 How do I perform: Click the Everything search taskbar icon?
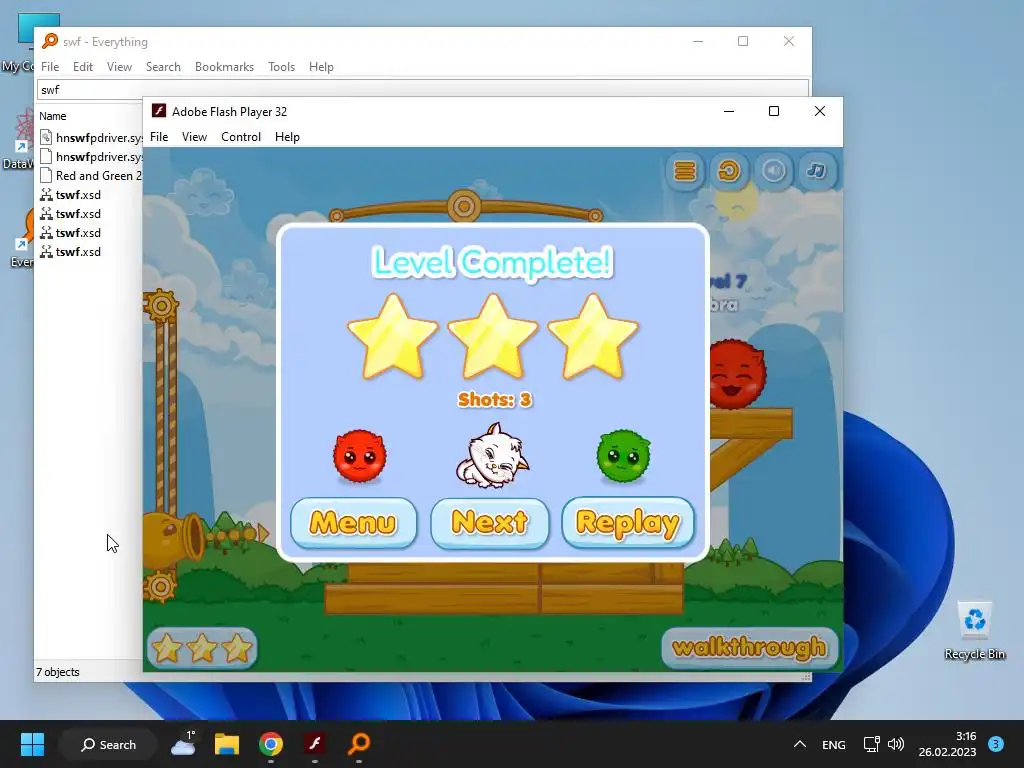(x=359, y=744)
